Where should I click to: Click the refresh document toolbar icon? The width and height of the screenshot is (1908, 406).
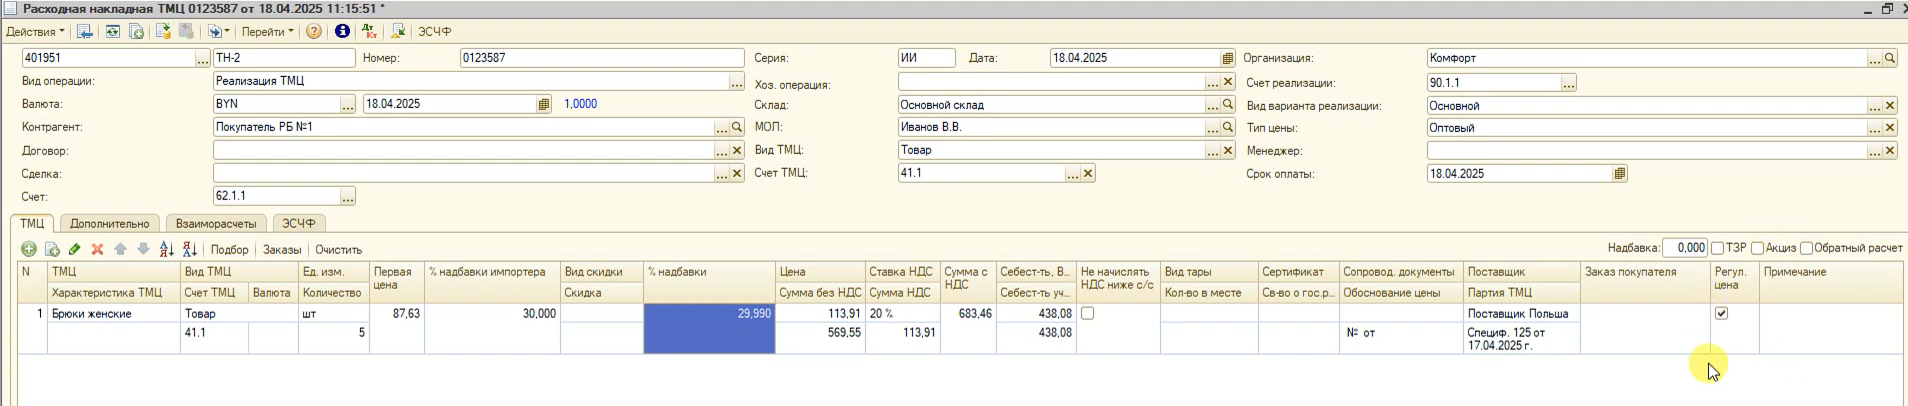pos(113,31)
